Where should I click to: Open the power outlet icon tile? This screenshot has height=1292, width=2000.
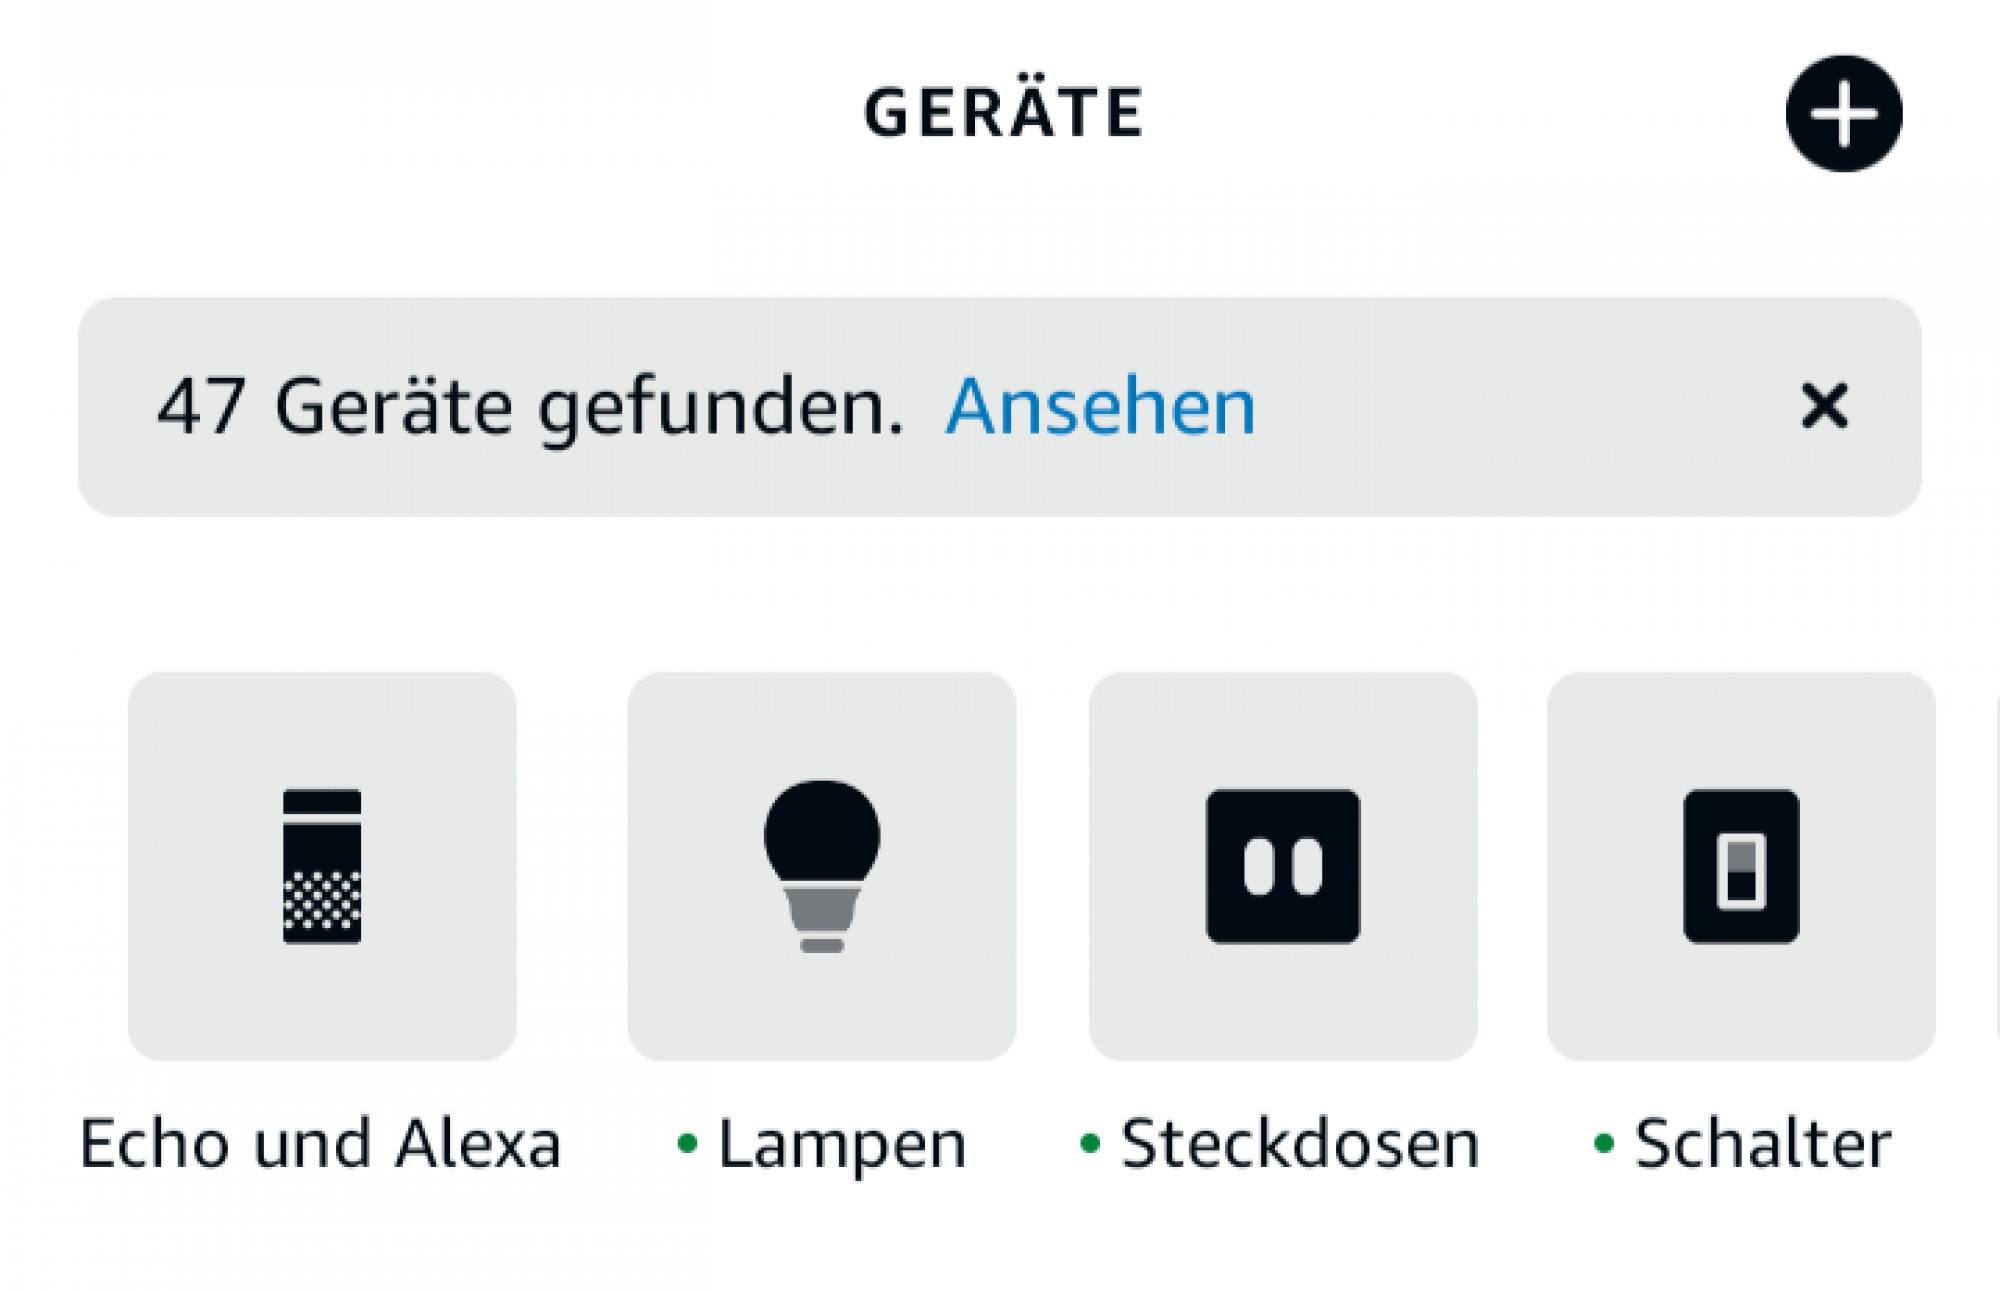click(x=1282, y=866)
